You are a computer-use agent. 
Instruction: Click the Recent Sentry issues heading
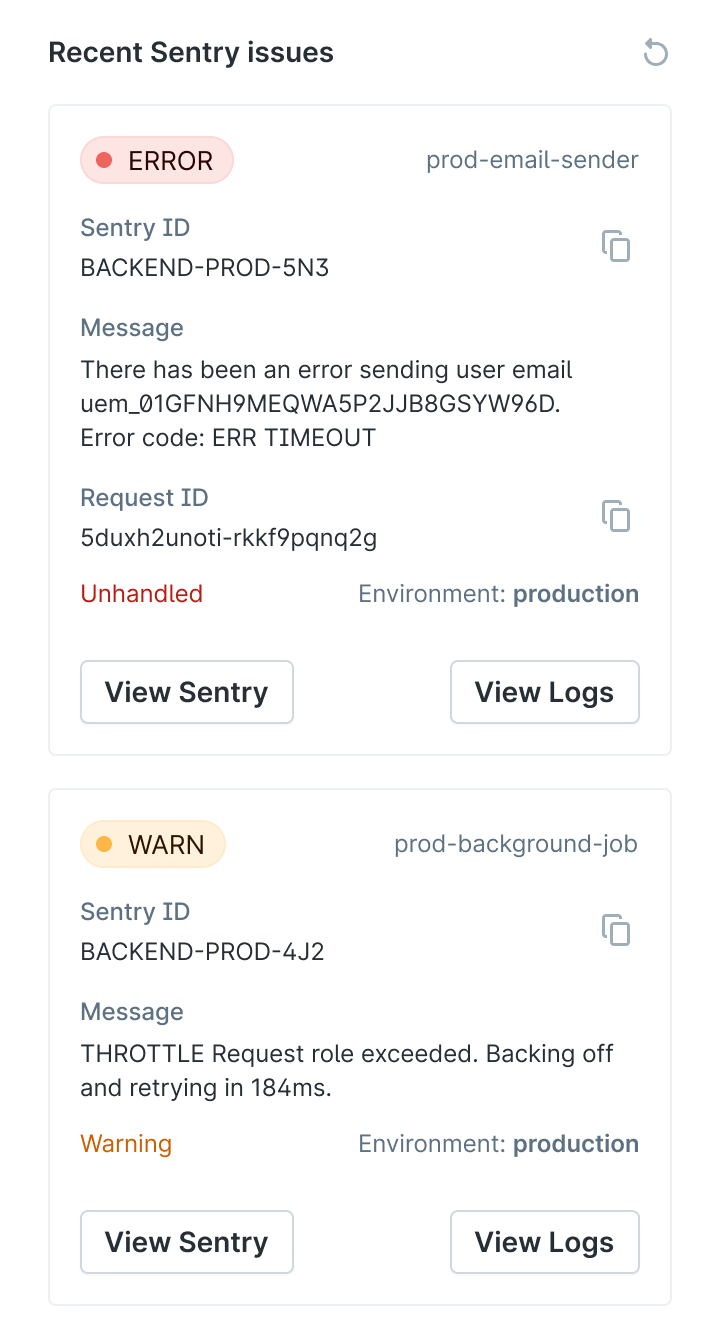(x=191, y=52)
